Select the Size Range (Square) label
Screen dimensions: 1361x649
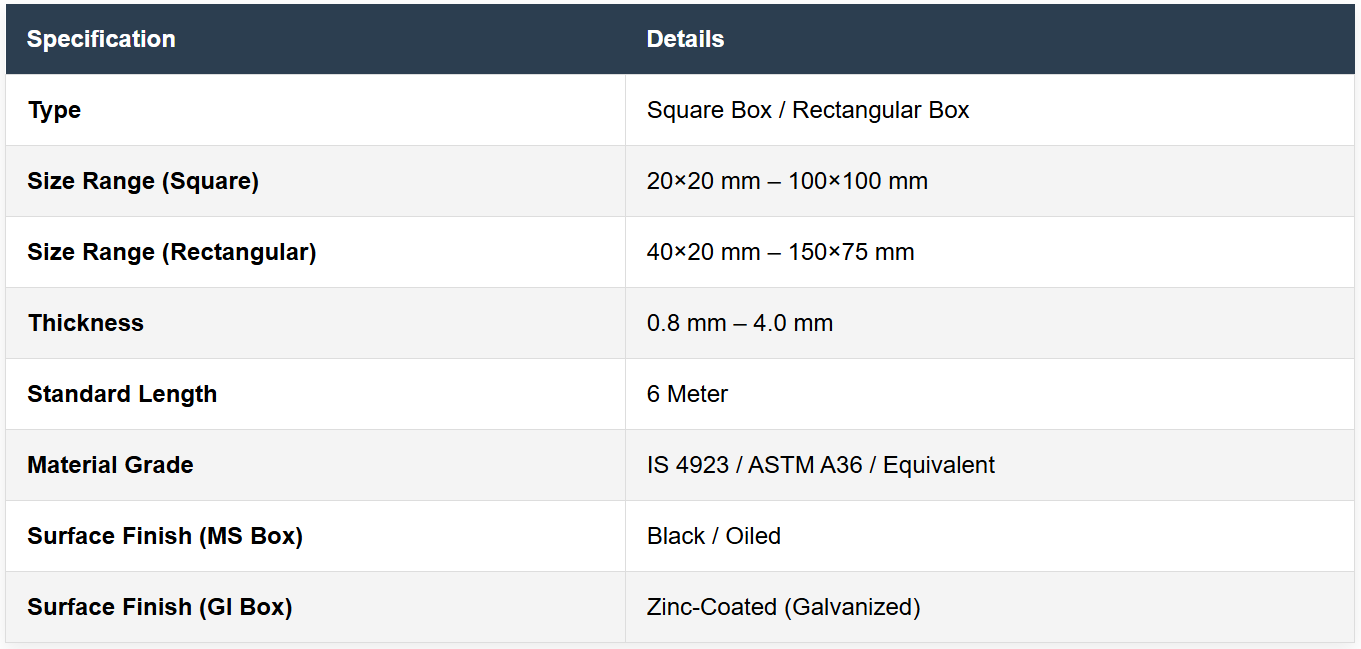143,181
